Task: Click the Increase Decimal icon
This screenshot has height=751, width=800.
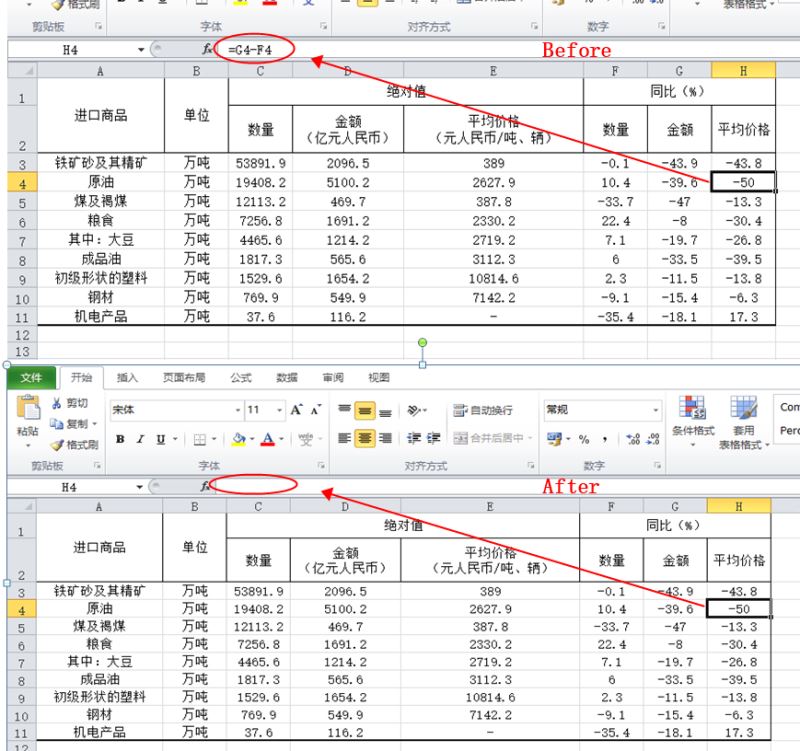Action: [x=631, y=440]
